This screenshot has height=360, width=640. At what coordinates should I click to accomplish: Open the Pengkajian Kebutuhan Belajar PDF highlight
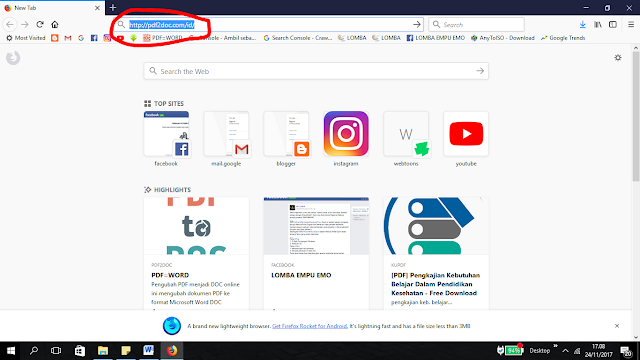coord(436,253)
